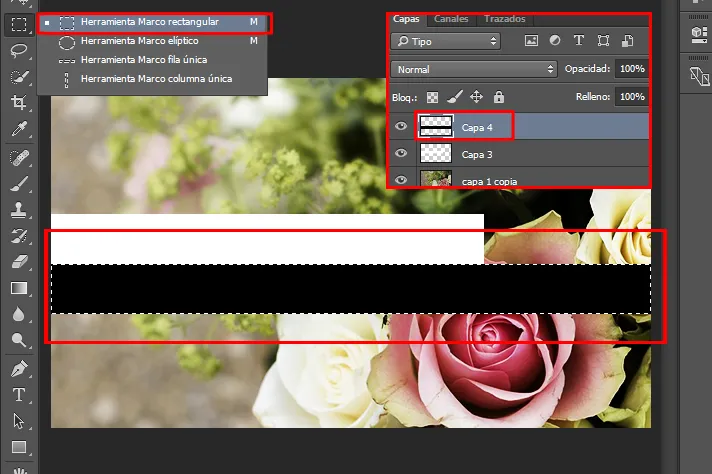Select the History Brush tool
712x474 pixels.
coord(19,236)
